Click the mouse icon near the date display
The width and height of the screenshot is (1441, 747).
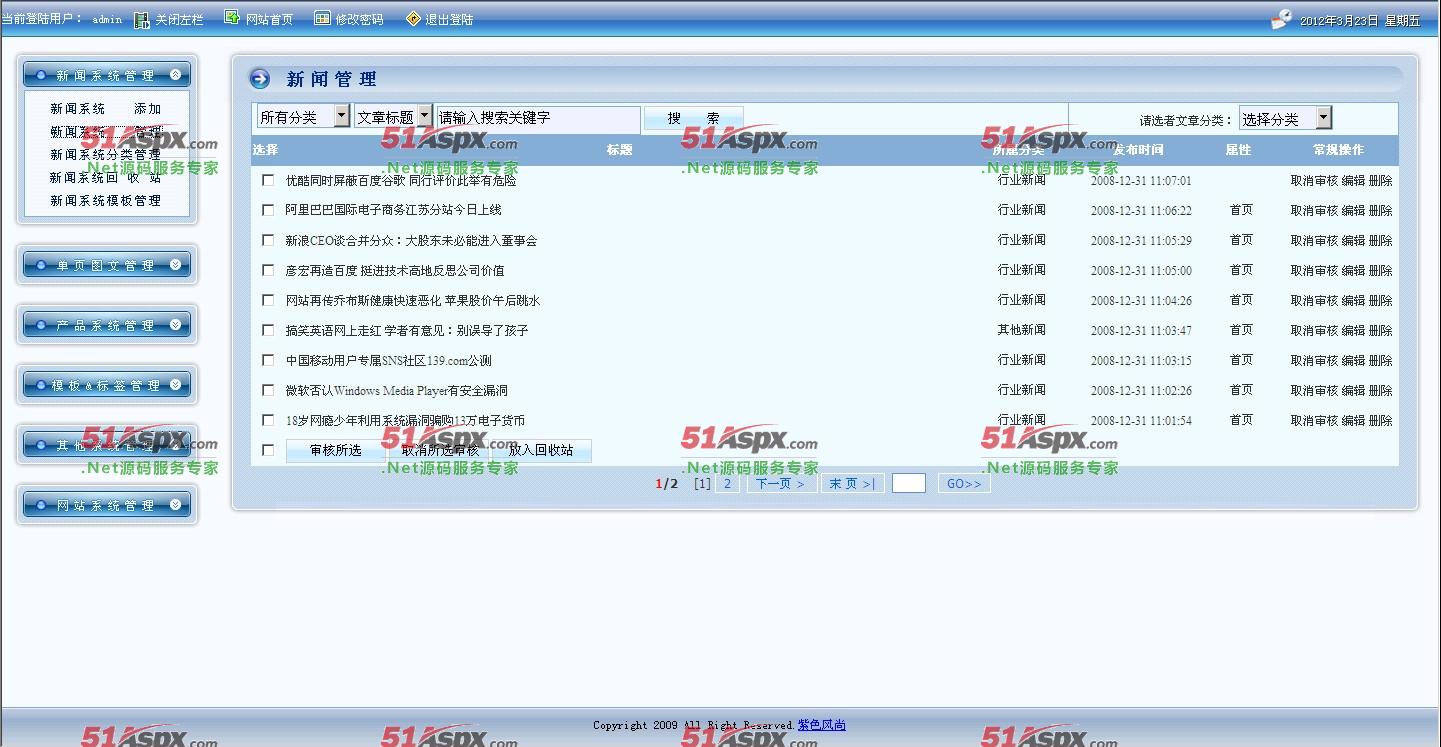click(x=1281, y=17)
